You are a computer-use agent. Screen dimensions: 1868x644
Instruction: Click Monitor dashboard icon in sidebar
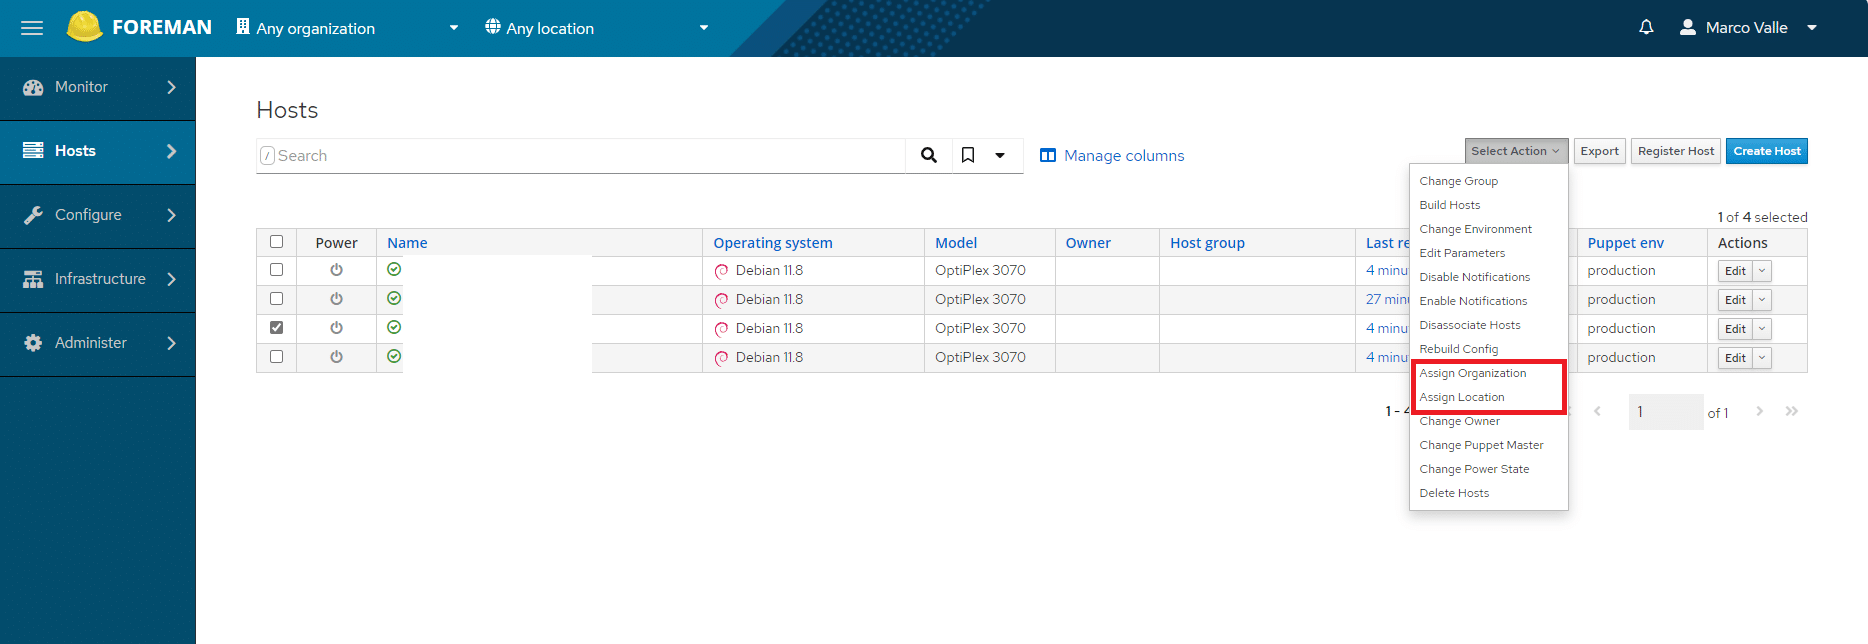tap(33, 87)
